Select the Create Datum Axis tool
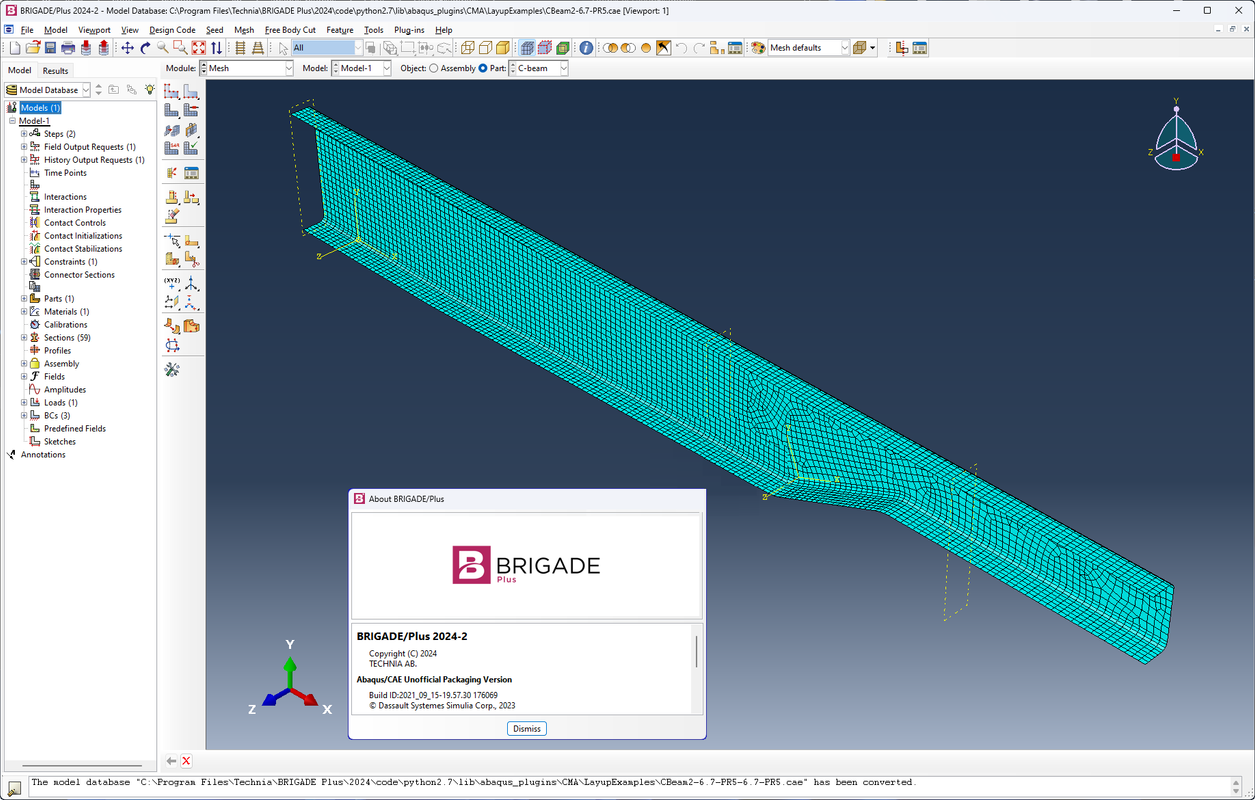The width and height of the screenshot is (1255, 800). pos(191,284)
